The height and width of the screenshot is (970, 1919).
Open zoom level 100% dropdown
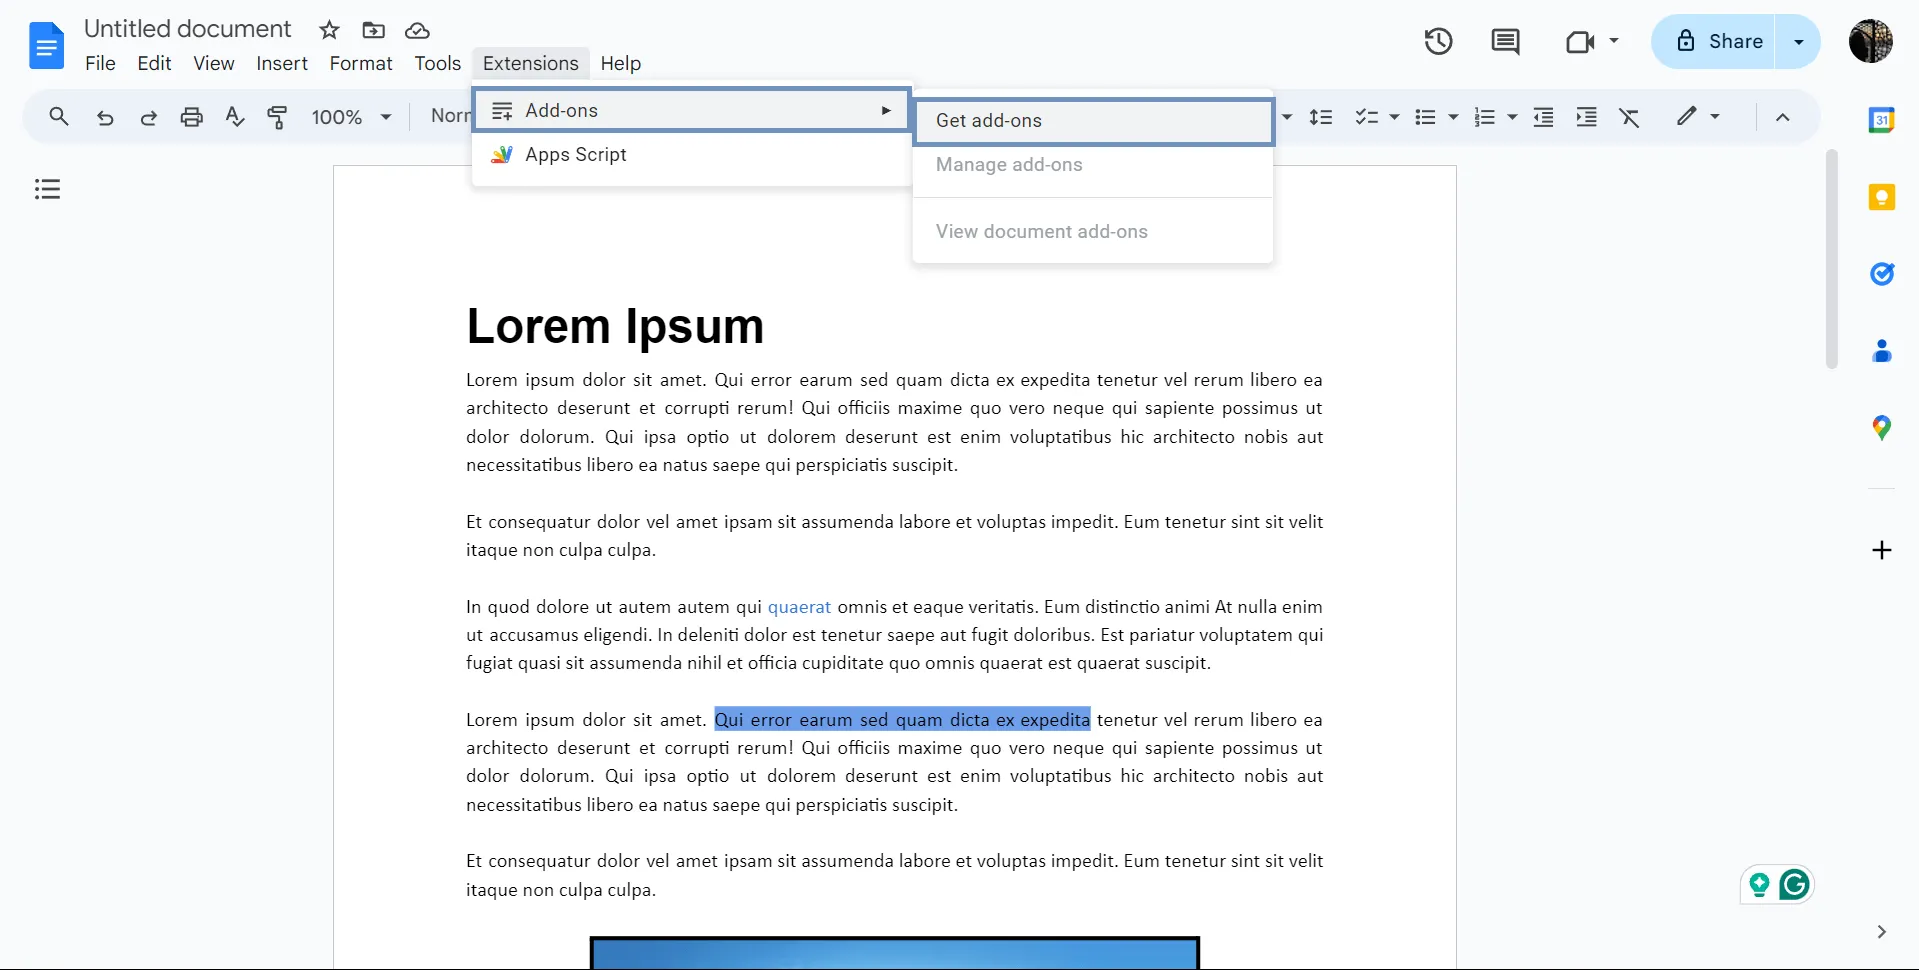tap(351, 117)
